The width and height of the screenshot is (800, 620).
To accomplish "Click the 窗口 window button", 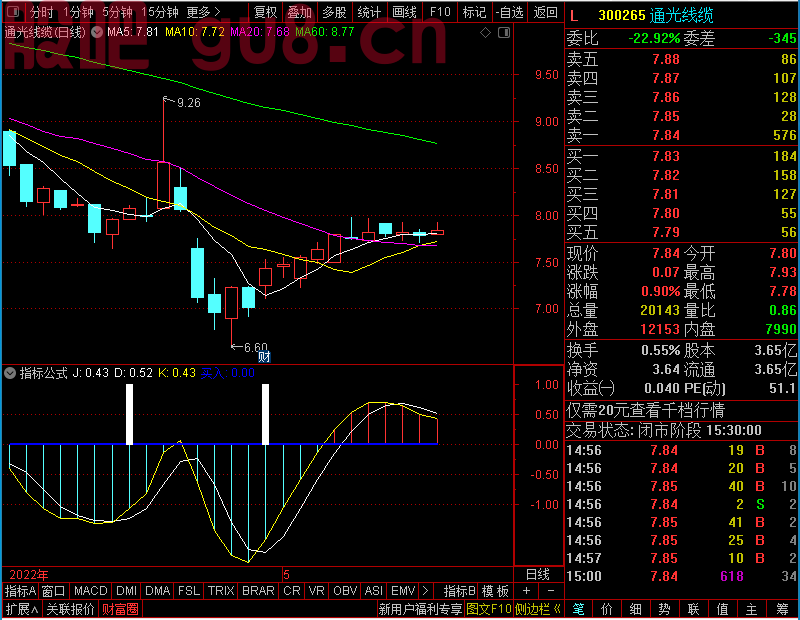I will tap(54, 591).
